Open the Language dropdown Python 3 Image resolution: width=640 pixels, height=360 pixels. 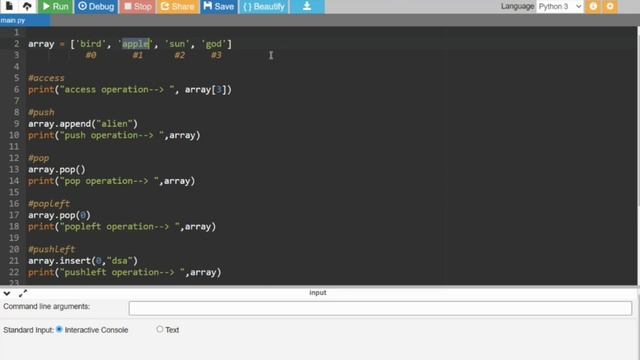[x=559, y=7]
